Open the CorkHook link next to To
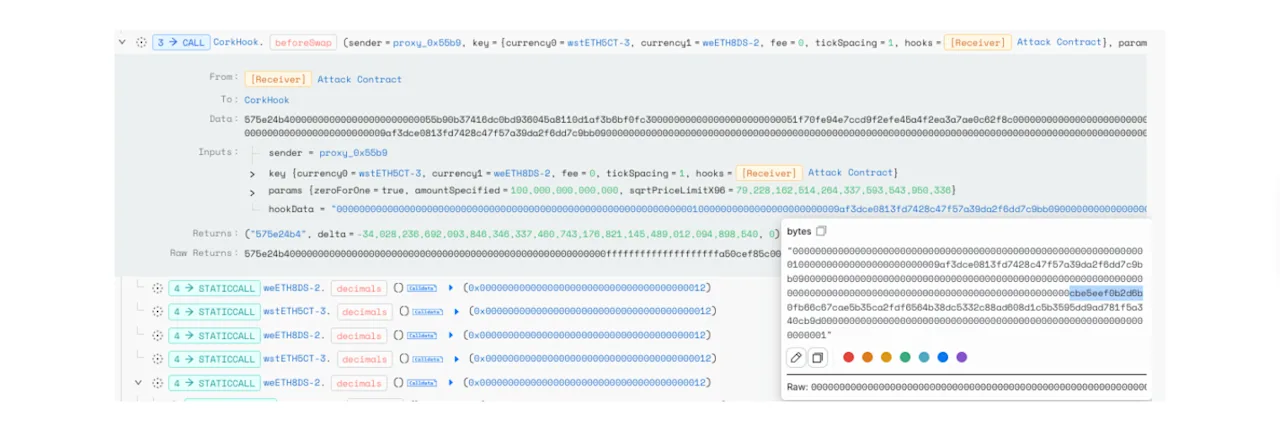1280x436 pixels. pos(267,100)
